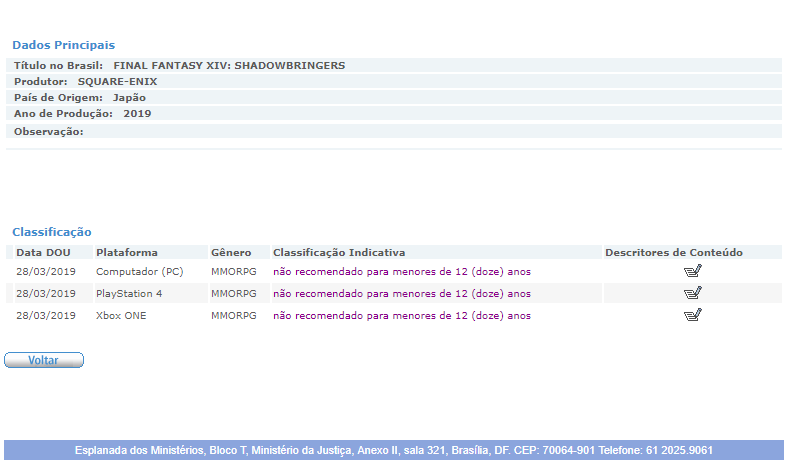Open the PlayStation 4 classification rating link
Viewport: 792px width, 466px height.
pyautogui.click(x=402, y=293)
